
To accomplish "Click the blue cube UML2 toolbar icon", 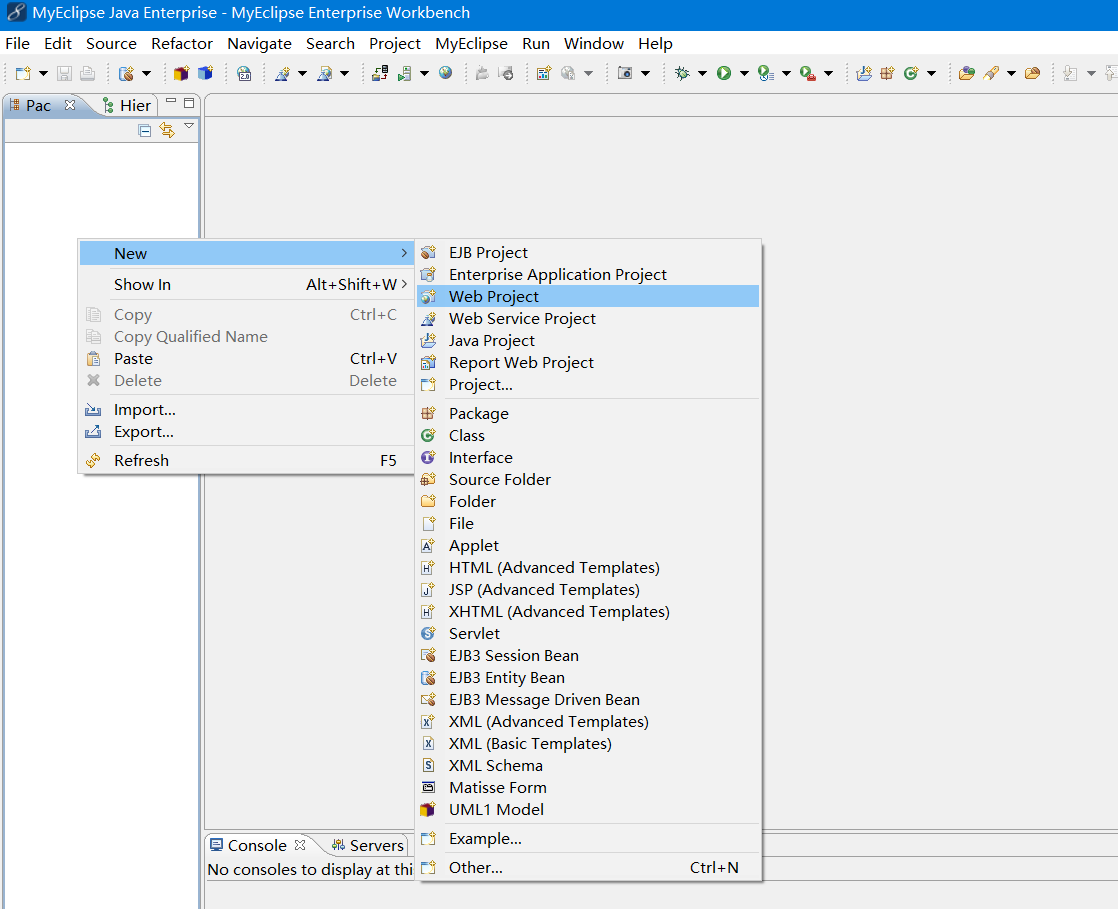I will click(x=205, y=73).
